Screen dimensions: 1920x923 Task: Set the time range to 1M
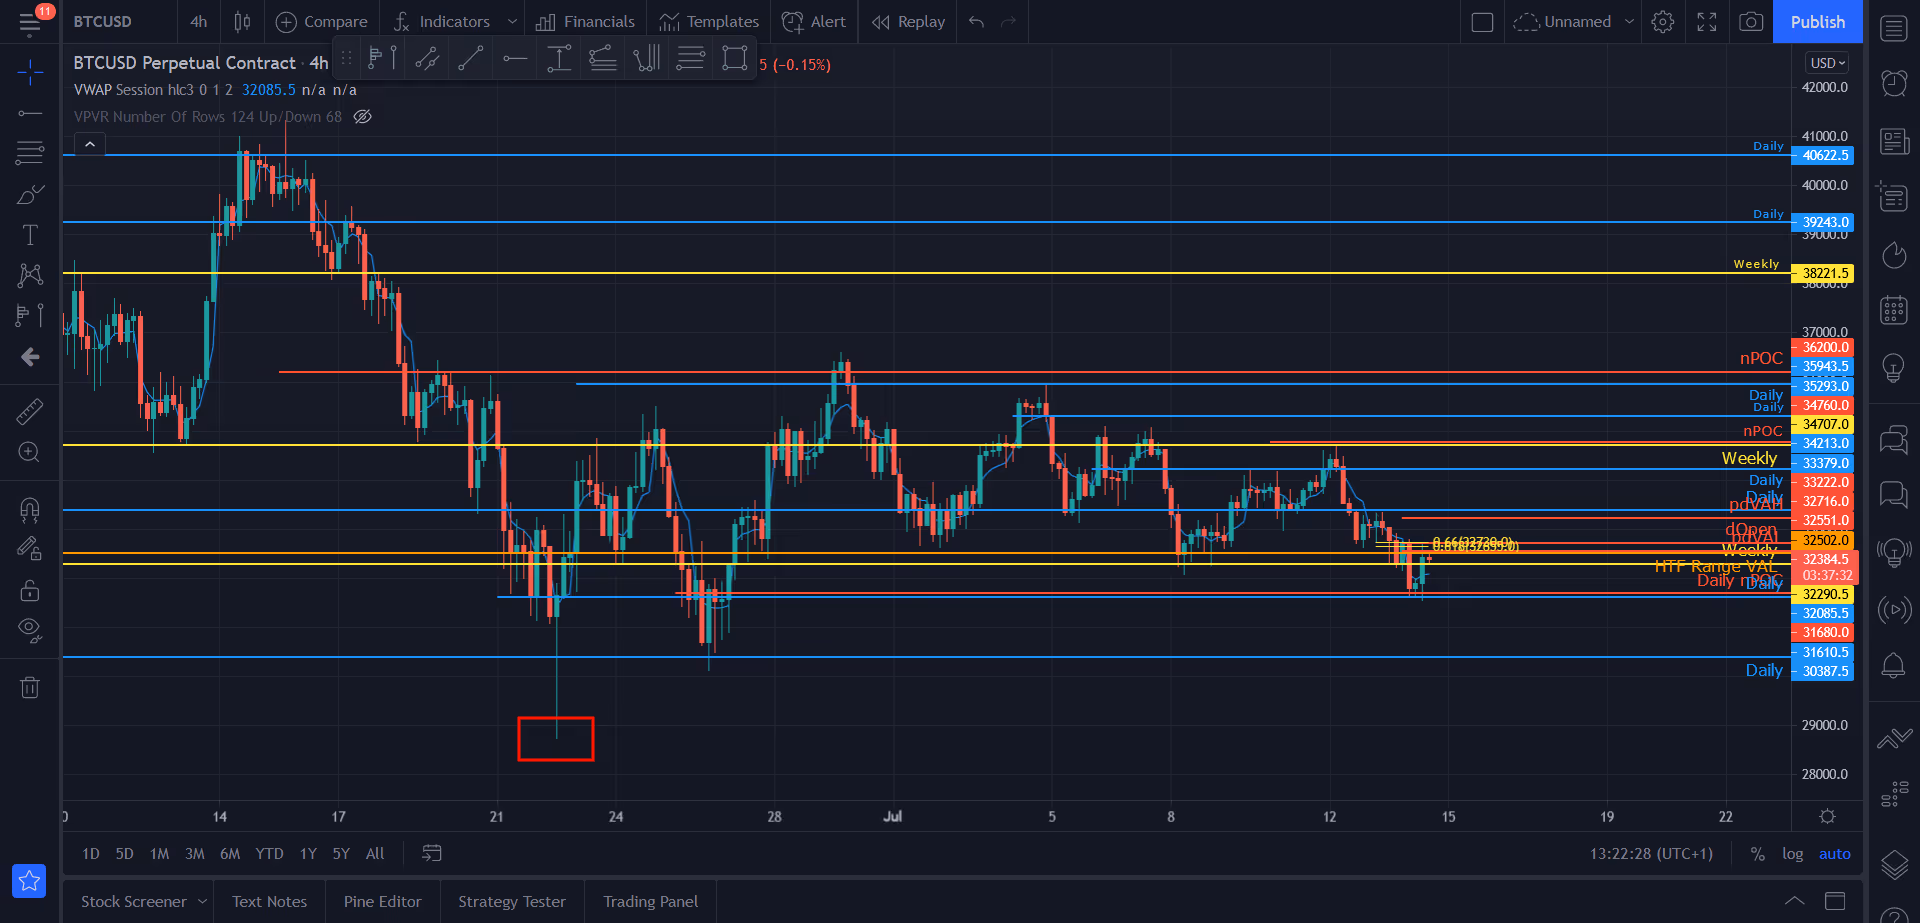pyautogui.click(x=159, y=854)
